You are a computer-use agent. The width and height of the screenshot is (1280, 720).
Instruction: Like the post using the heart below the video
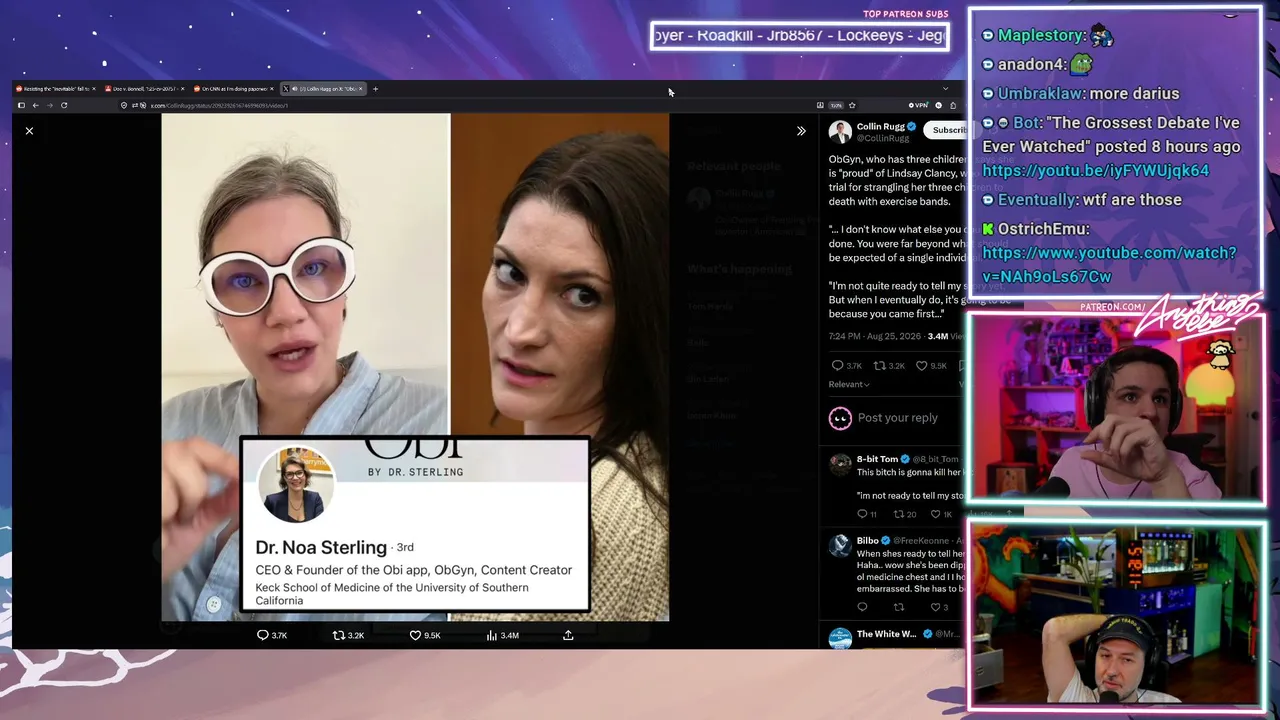click(415, 635)
